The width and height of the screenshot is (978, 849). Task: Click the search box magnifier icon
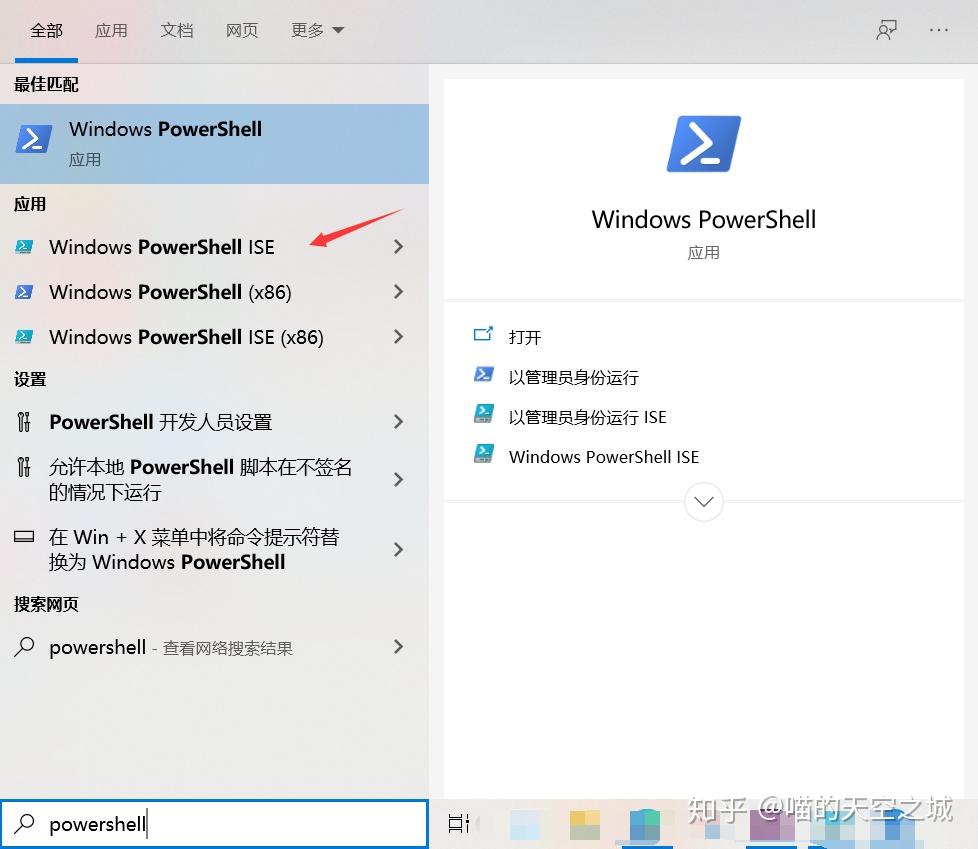pos(24,823)
